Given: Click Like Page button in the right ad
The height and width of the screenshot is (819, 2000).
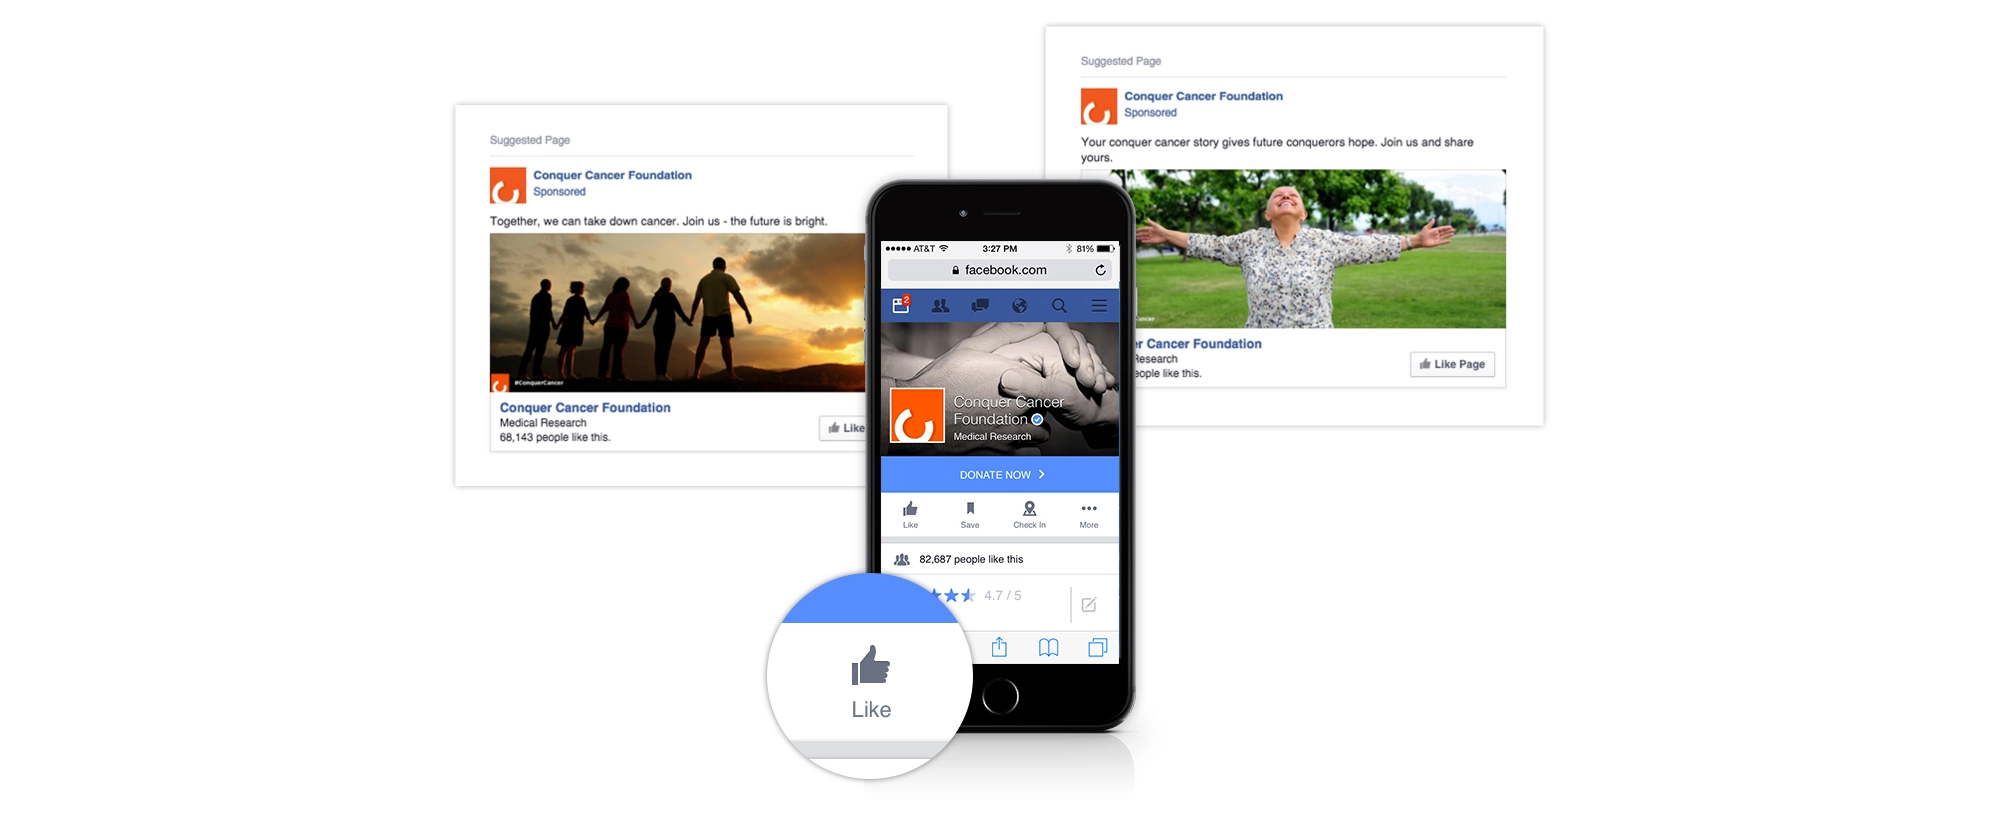Looking at the screenshot, I should tap(1453, 364).
